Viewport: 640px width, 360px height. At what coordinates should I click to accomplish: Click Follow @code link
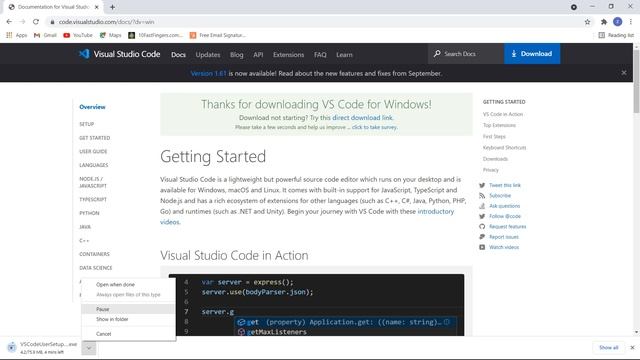[505, 216]
